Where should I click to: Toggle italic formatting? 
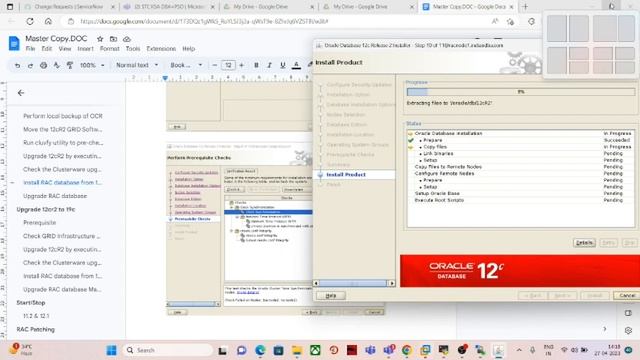269,65
